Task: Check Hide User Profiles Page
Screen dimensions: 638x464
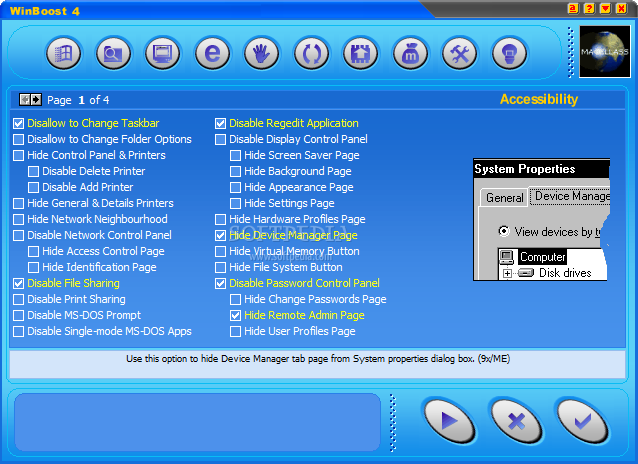Action: [x=235, y=331]
